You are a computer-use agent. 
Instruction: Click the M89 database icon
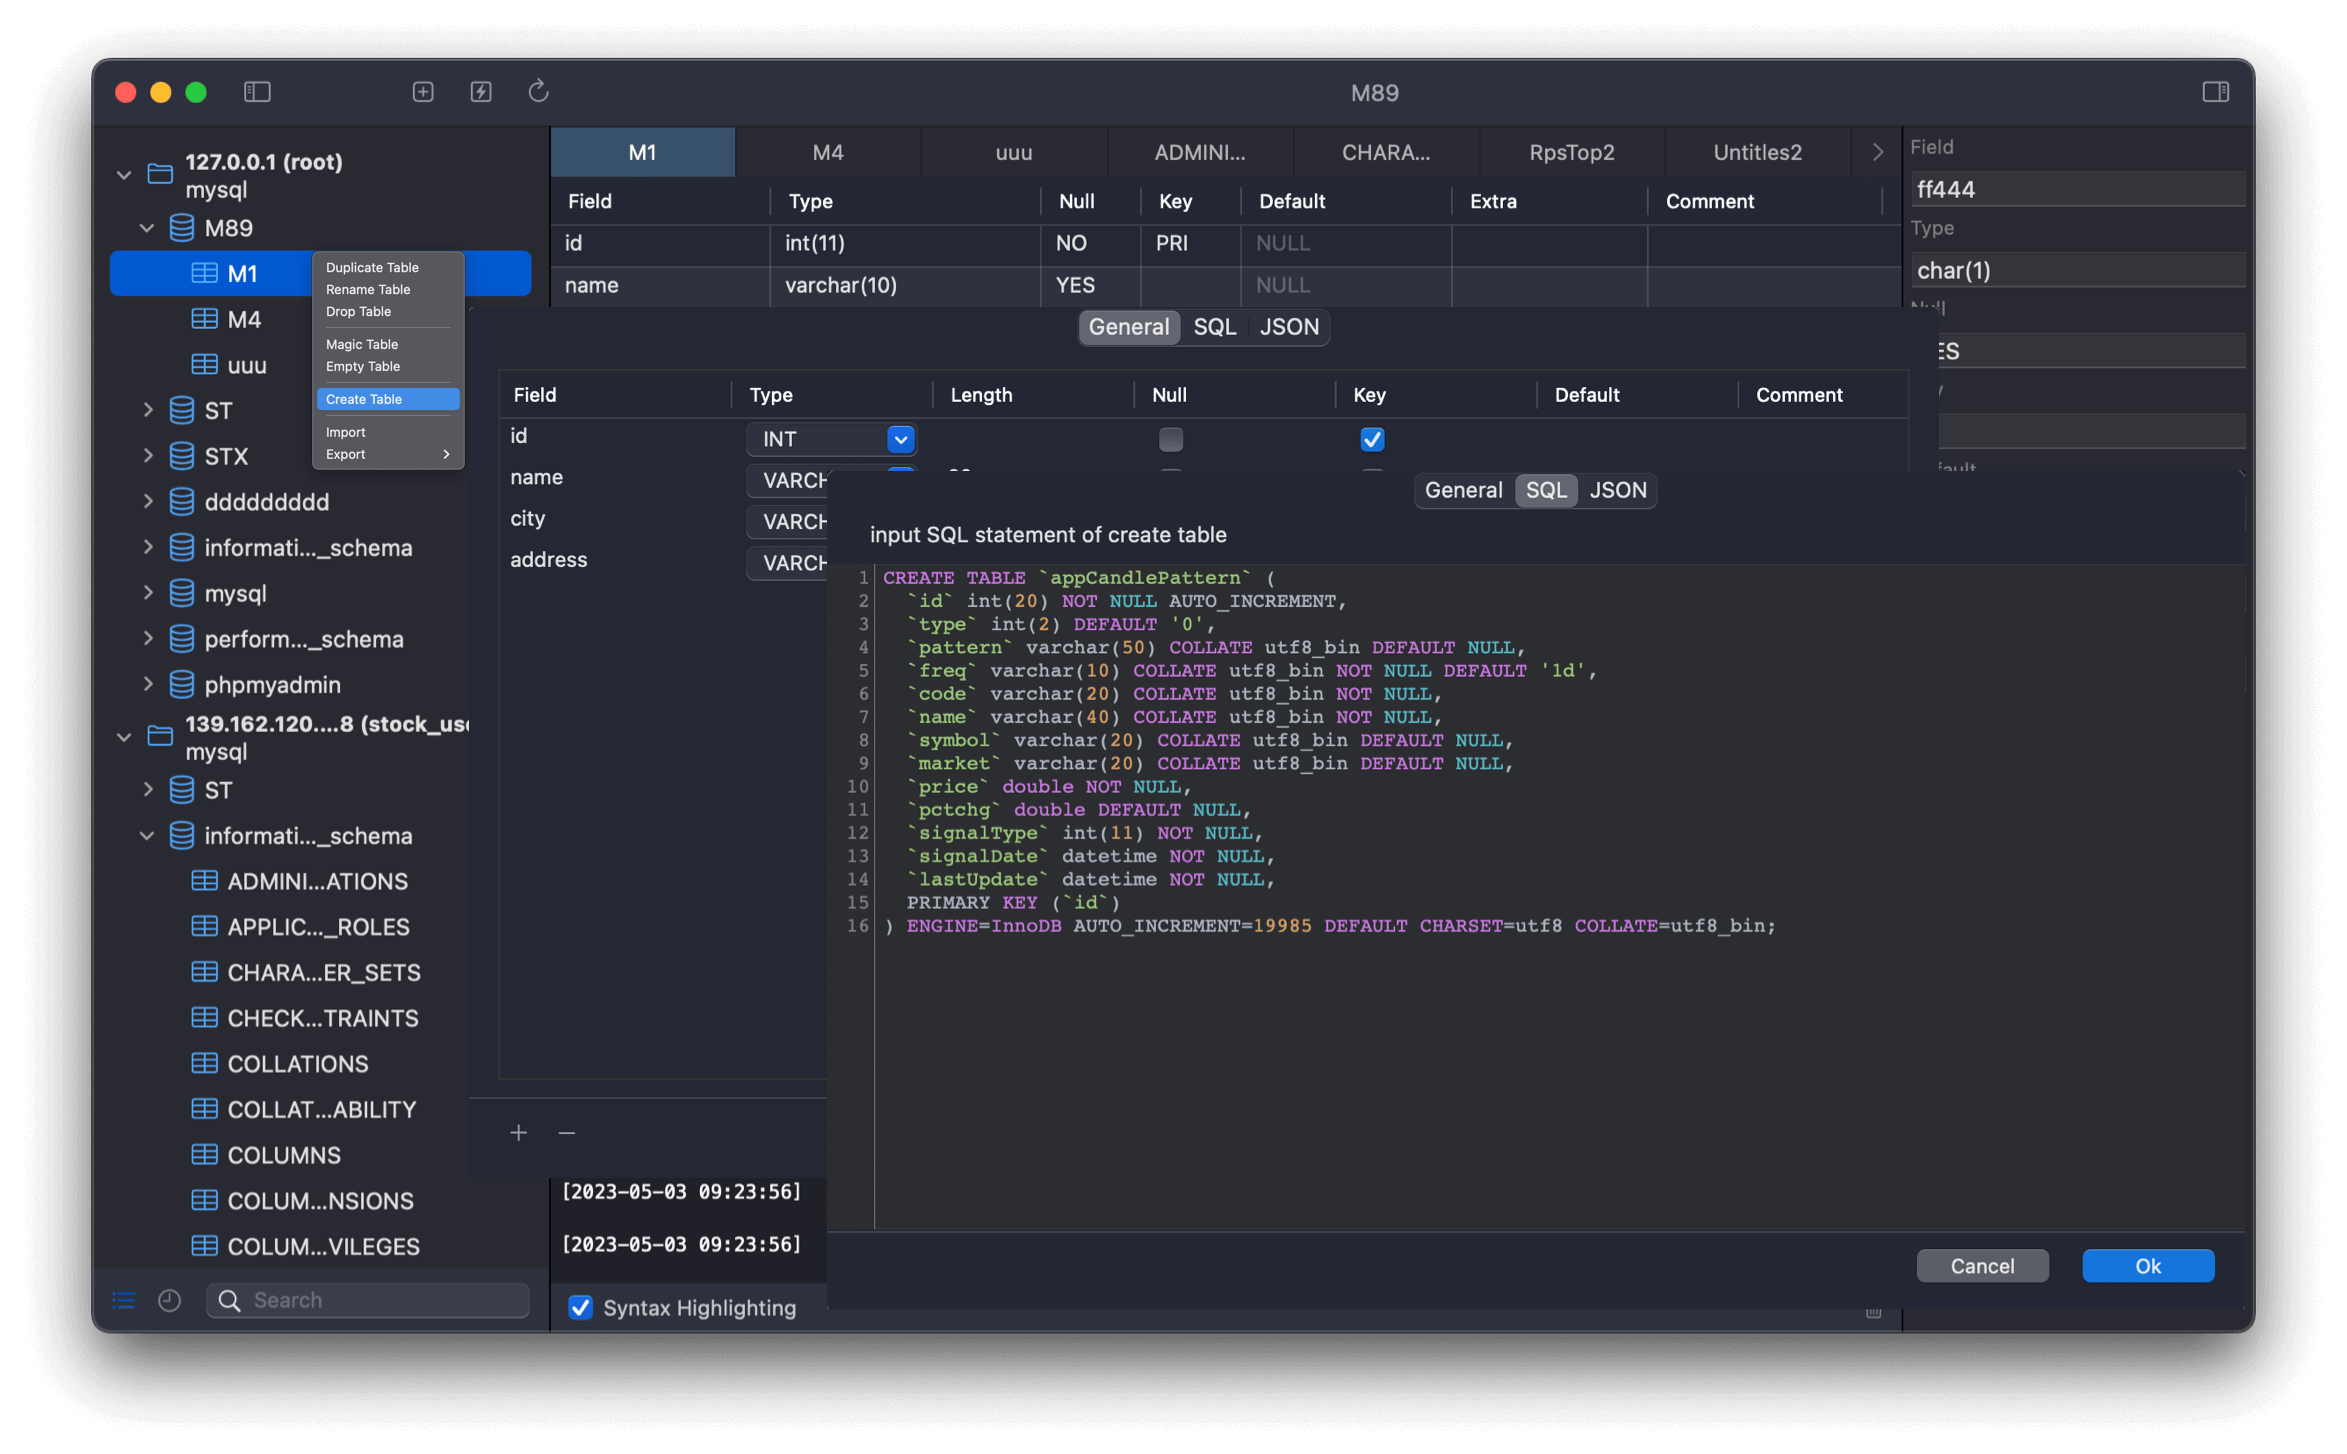coord(181,228)
